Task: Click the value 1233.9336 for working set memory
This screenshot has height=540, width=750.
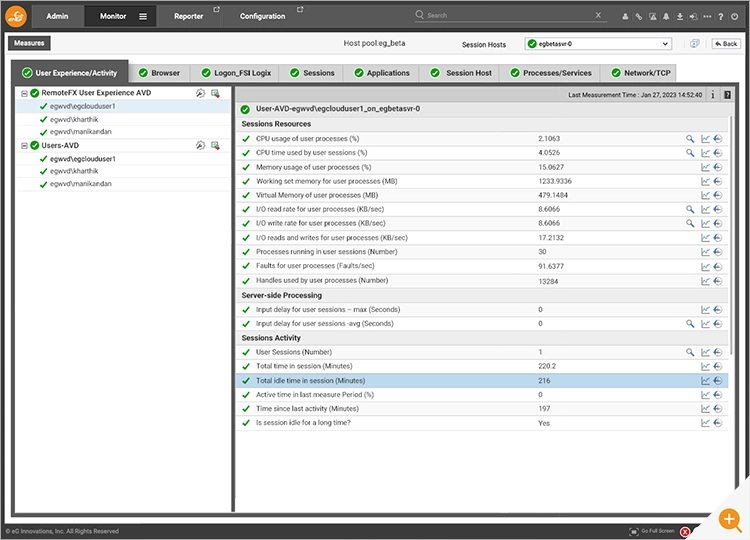Action: pyautogui.click(x=555, y=181)
